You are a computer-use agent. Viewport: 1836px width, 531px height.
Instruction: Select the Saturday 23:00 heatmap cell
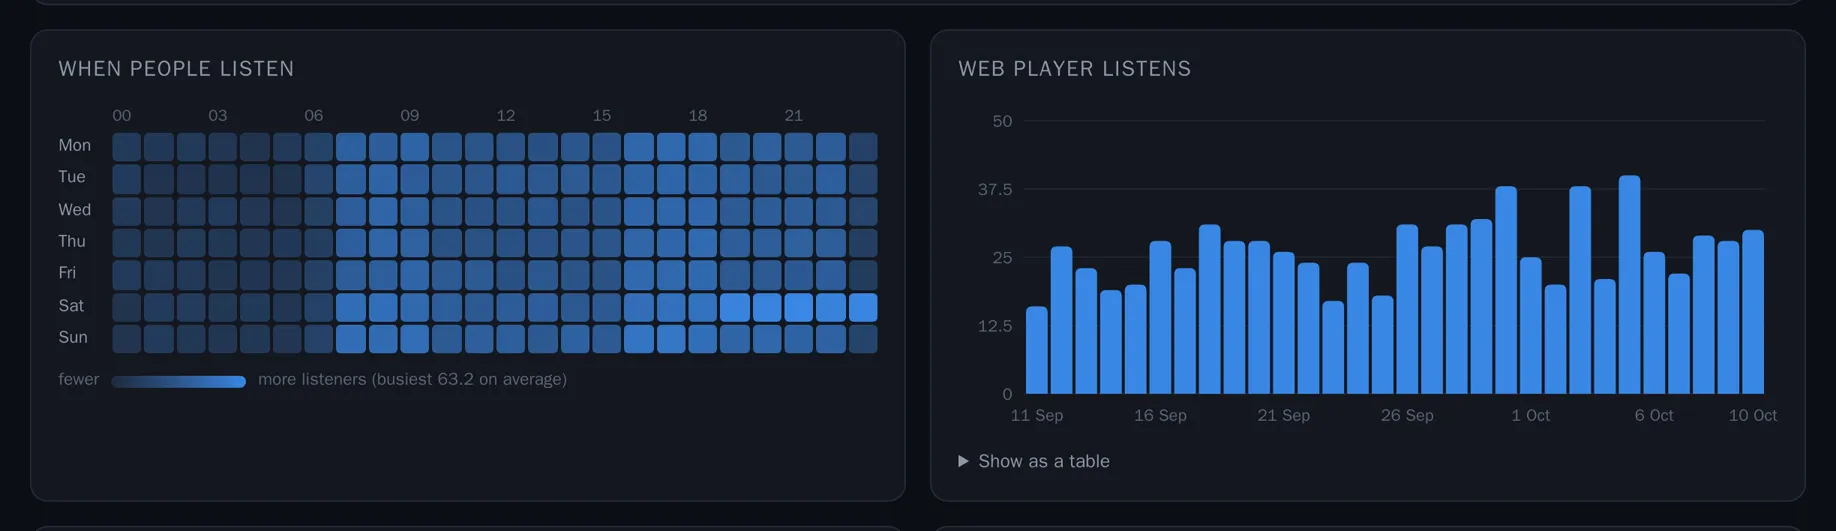862,307
